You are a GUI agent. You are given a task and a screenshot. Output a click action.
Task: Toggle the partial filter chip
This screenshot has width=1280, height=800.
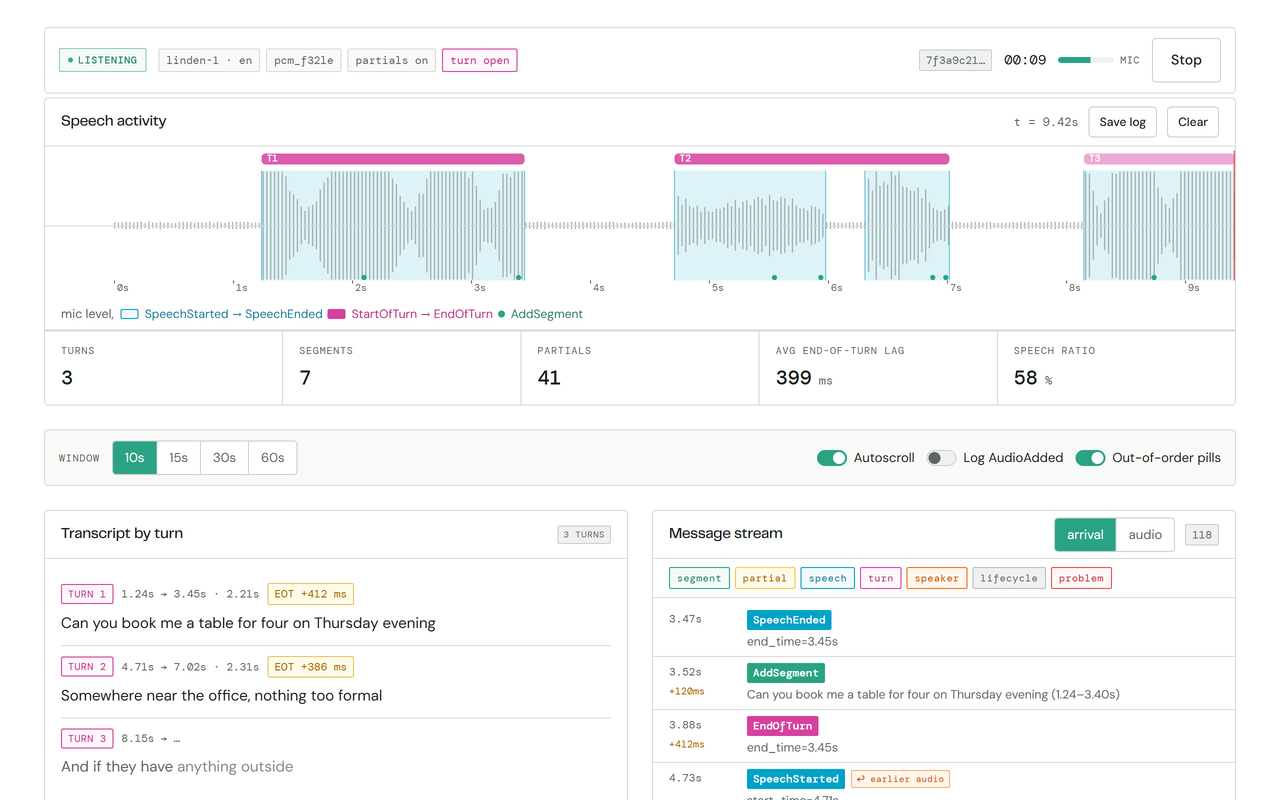point(764,578)
